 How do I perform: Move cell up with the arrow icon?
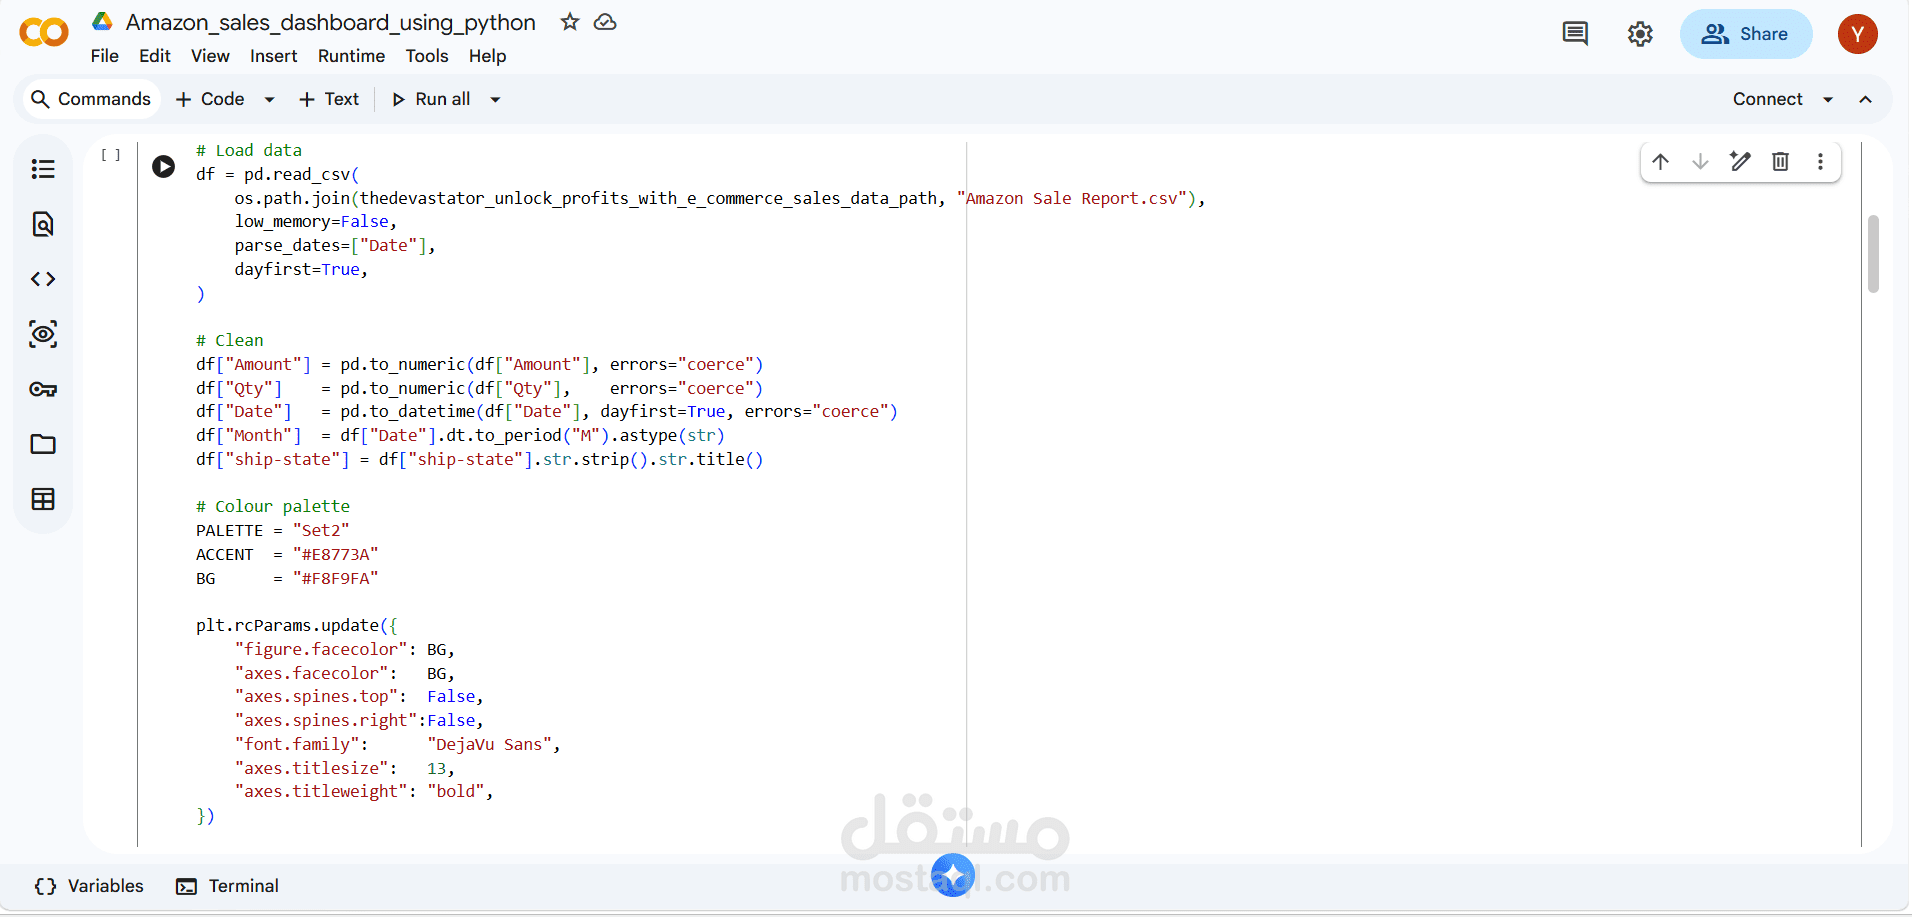click(x=1660, y=161)
